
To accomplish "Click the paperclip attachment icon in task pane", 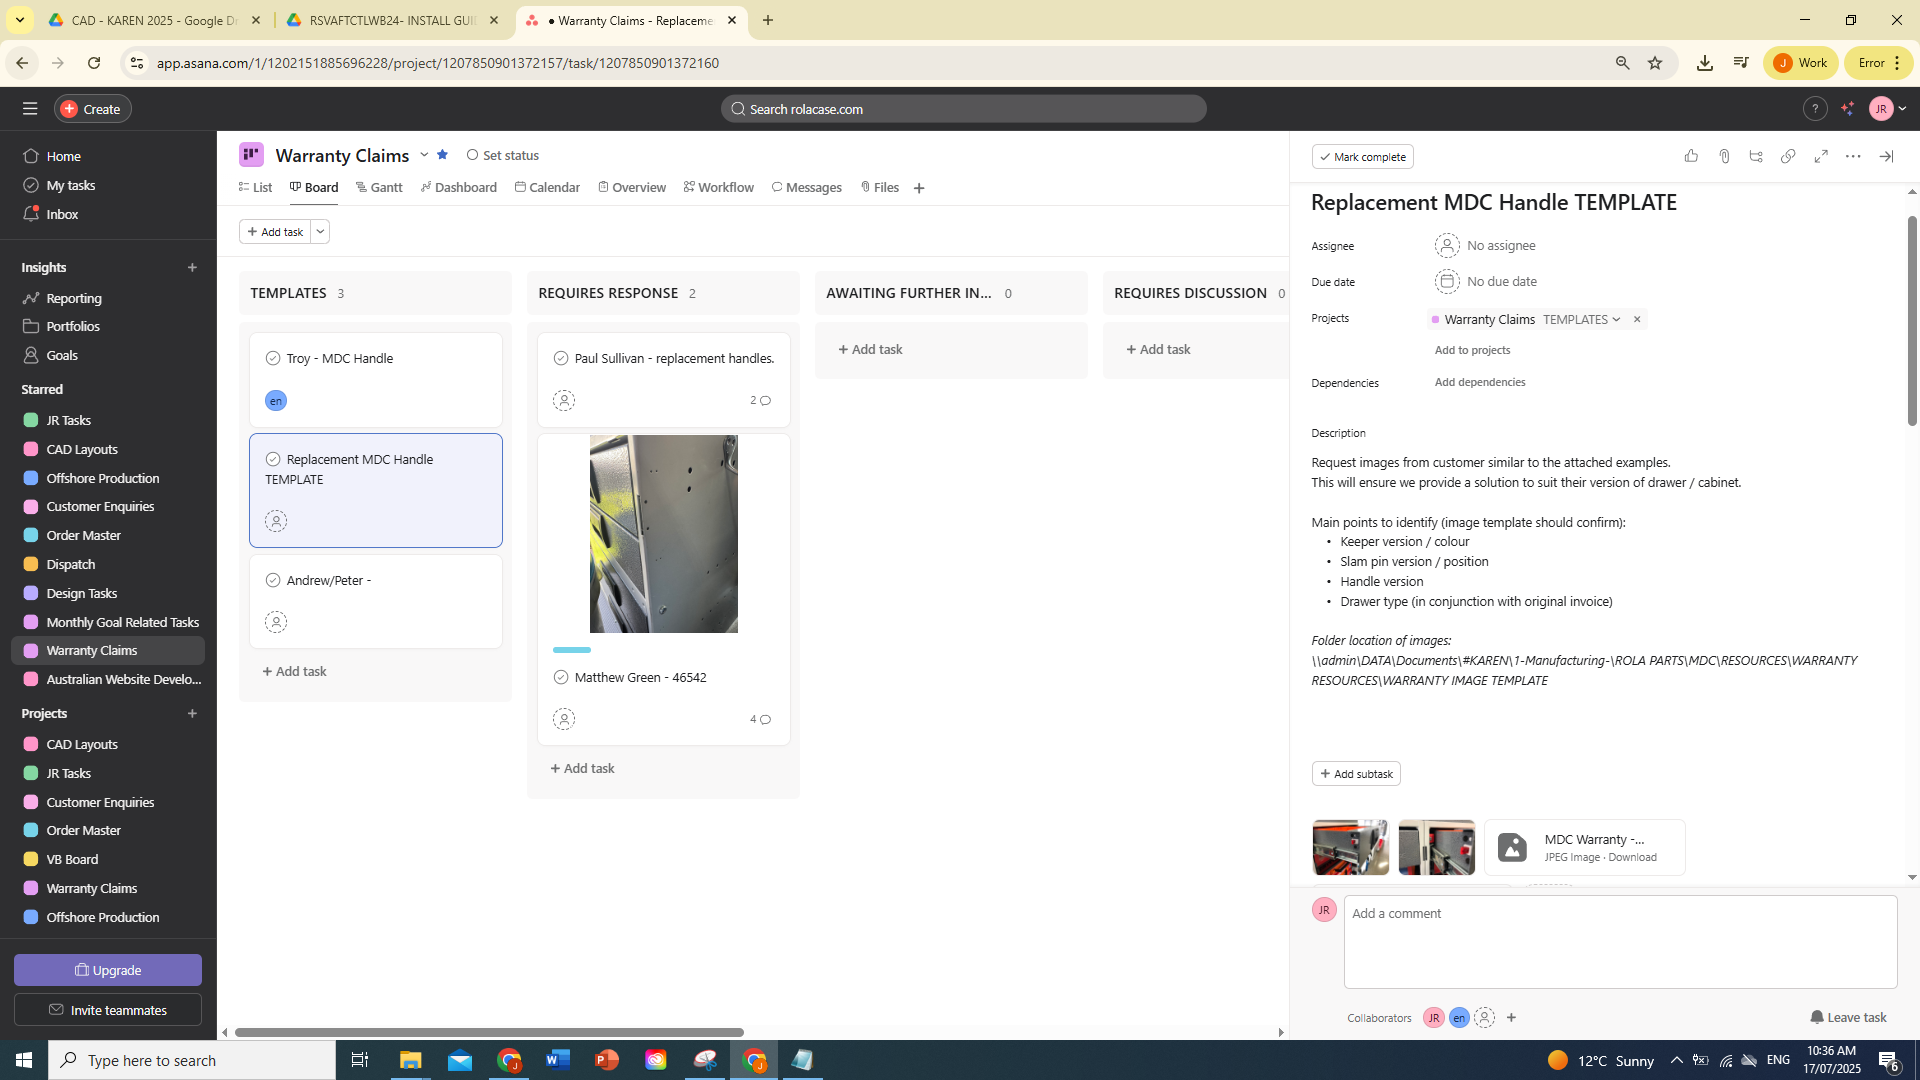I will coord(1724,156).
